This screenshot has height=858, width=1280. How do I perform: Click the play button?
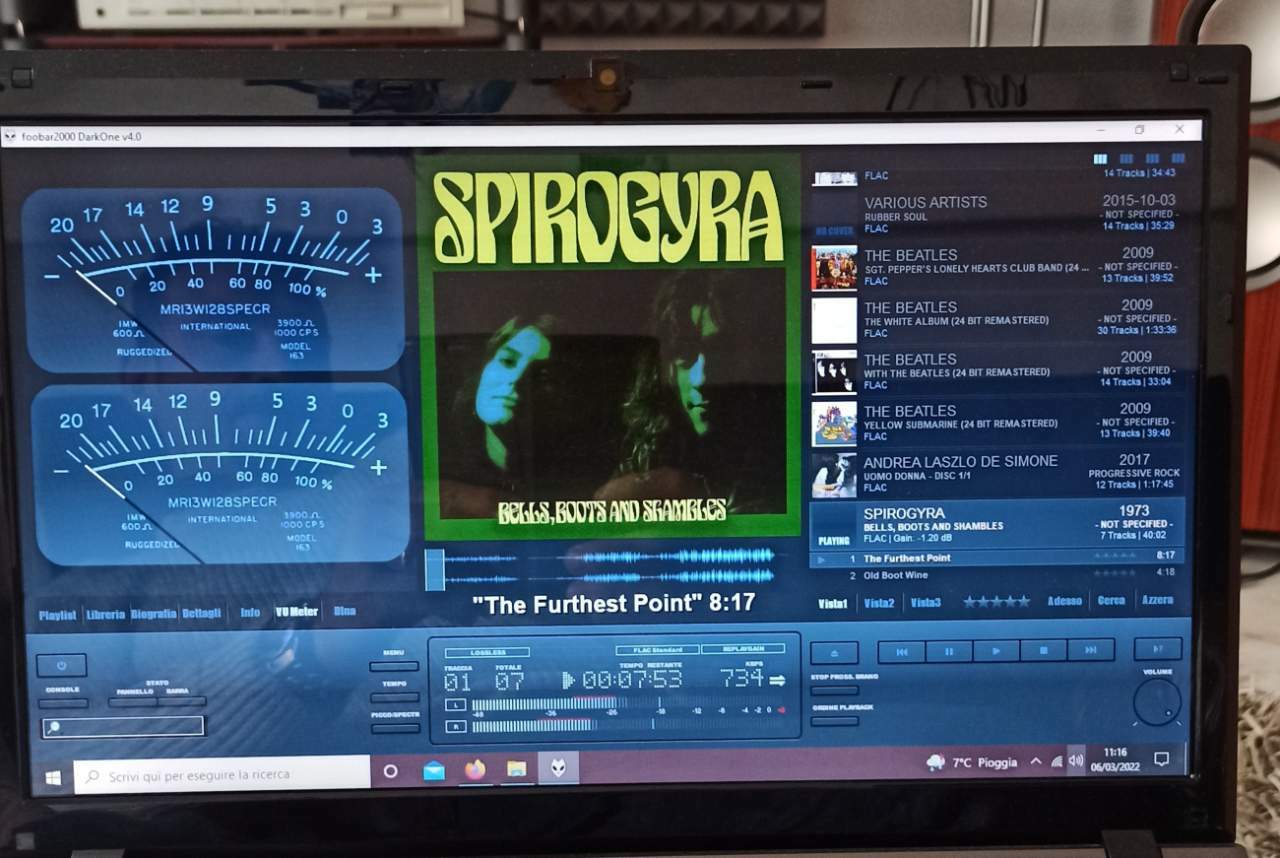coord(996,650)
